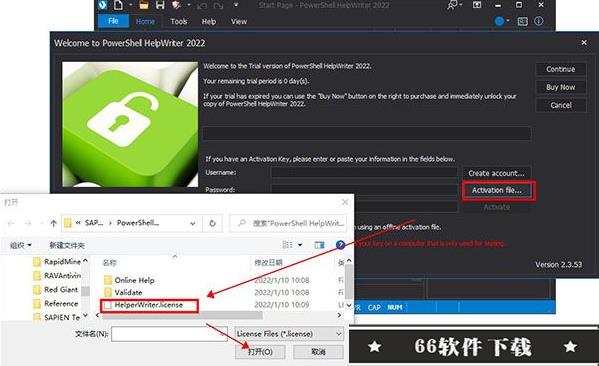The width and height of the screenshot is (599, 366).
Task: Click the PowerShell HelpWriter app logo icon
Action: [102, 5]
